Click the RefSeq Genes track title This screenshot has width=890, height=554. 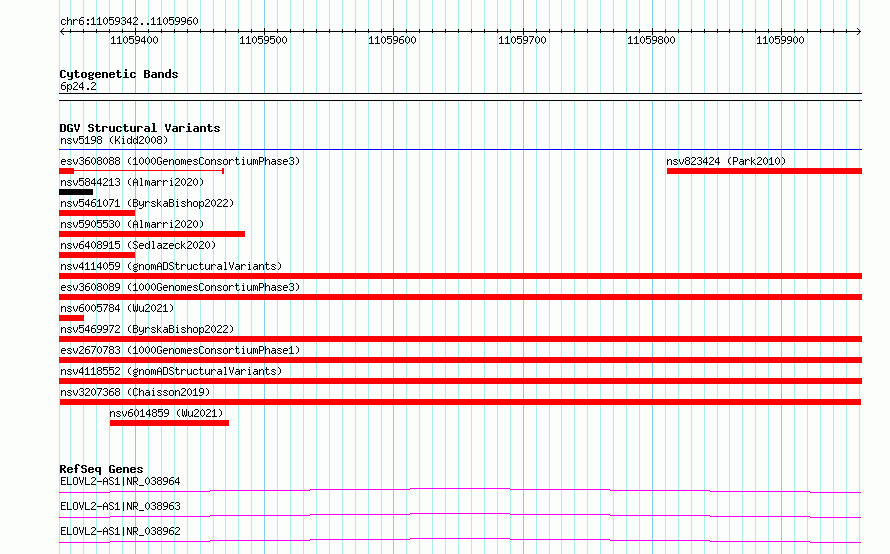coord(101,469)
